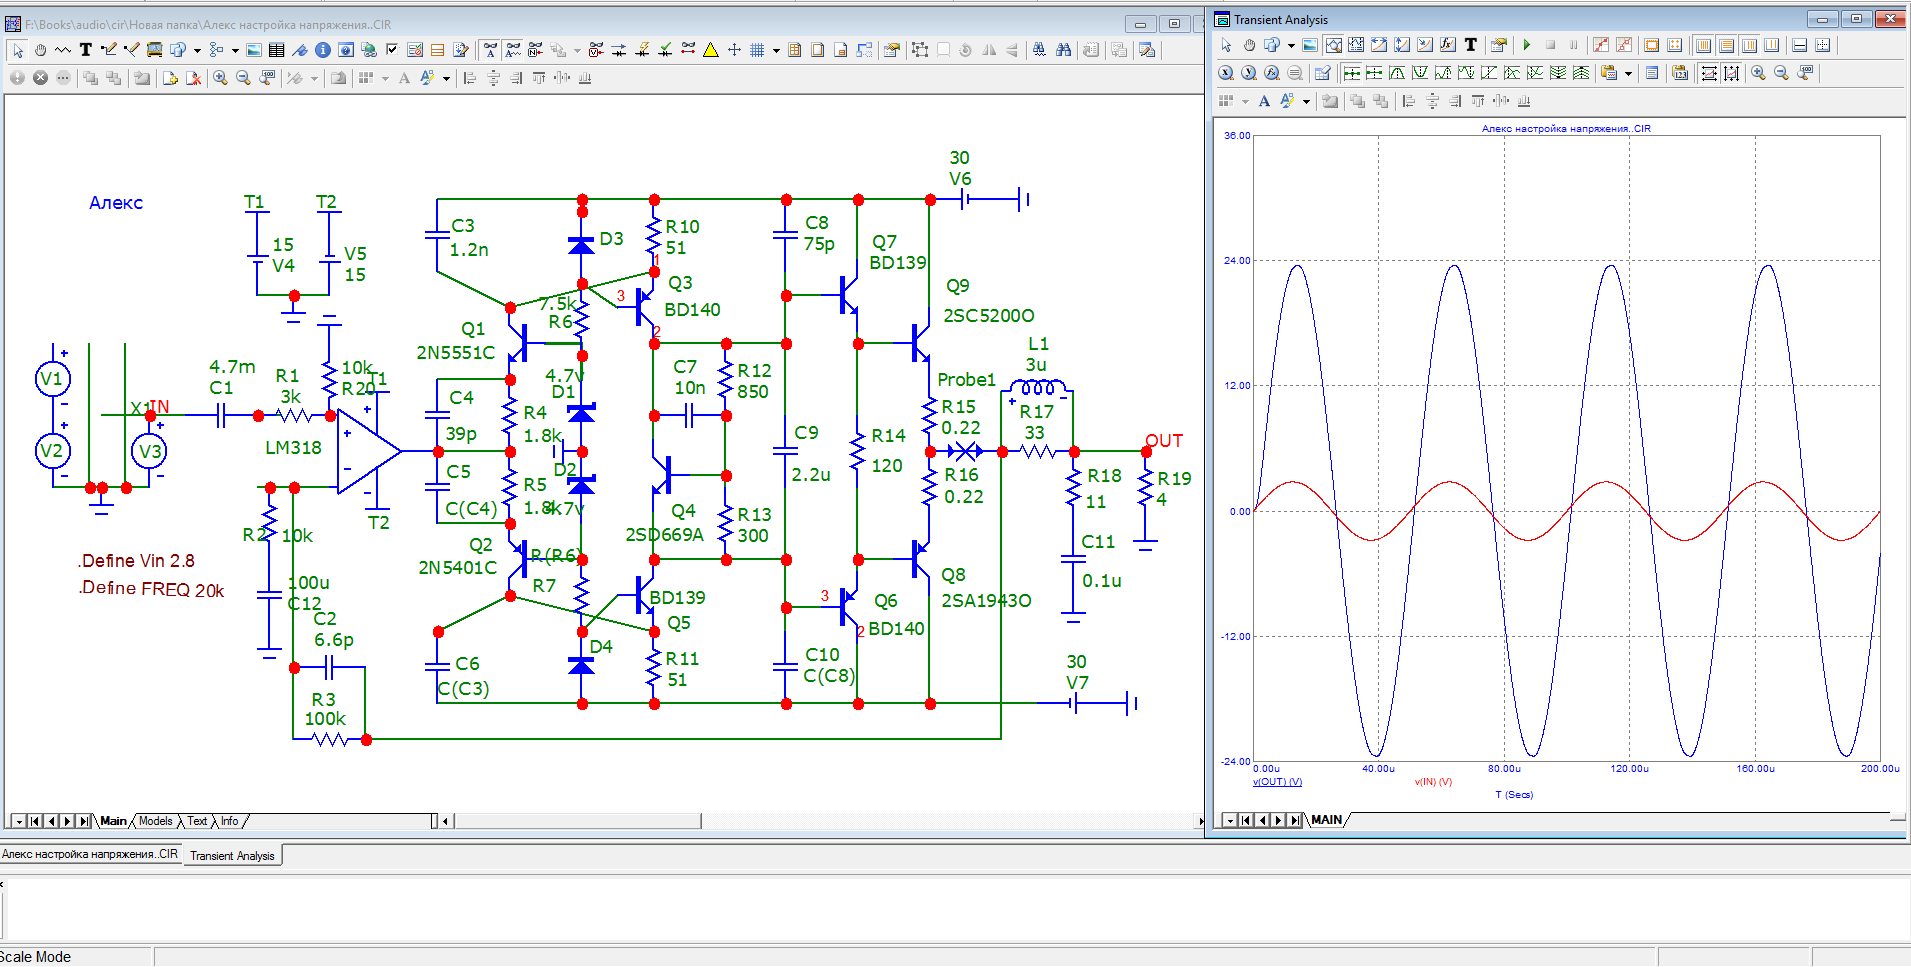Image resolution: width=1911 pixels, height=967 pixels.
Task: Click the yellow triangle icon in toolbar
Action: pyautogui.click(x=711, y=50)
